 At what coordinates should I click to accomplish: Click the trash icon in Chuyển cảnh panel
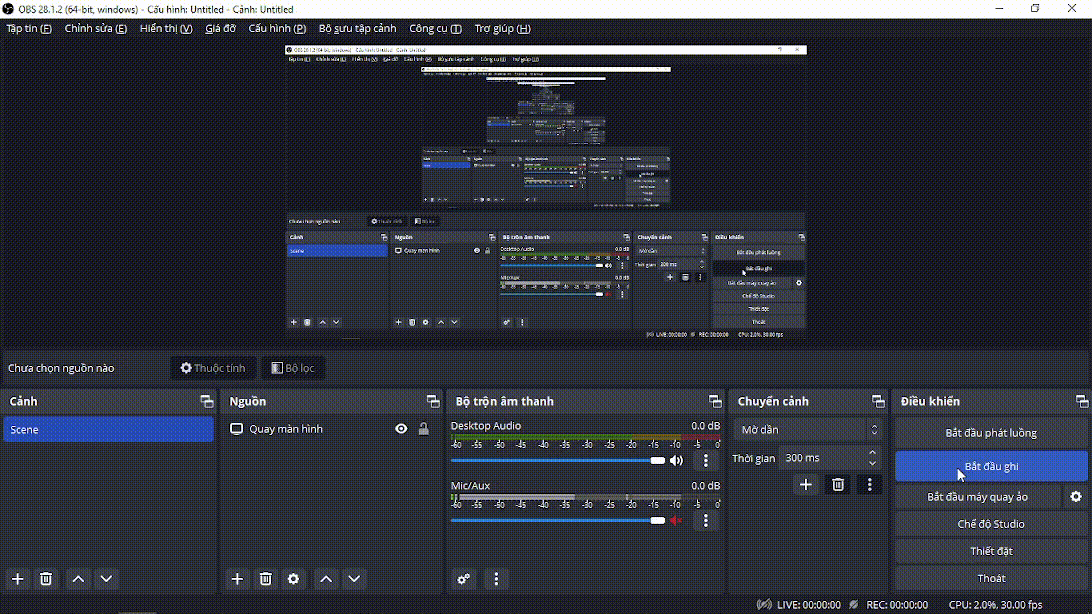coord(838,485)
